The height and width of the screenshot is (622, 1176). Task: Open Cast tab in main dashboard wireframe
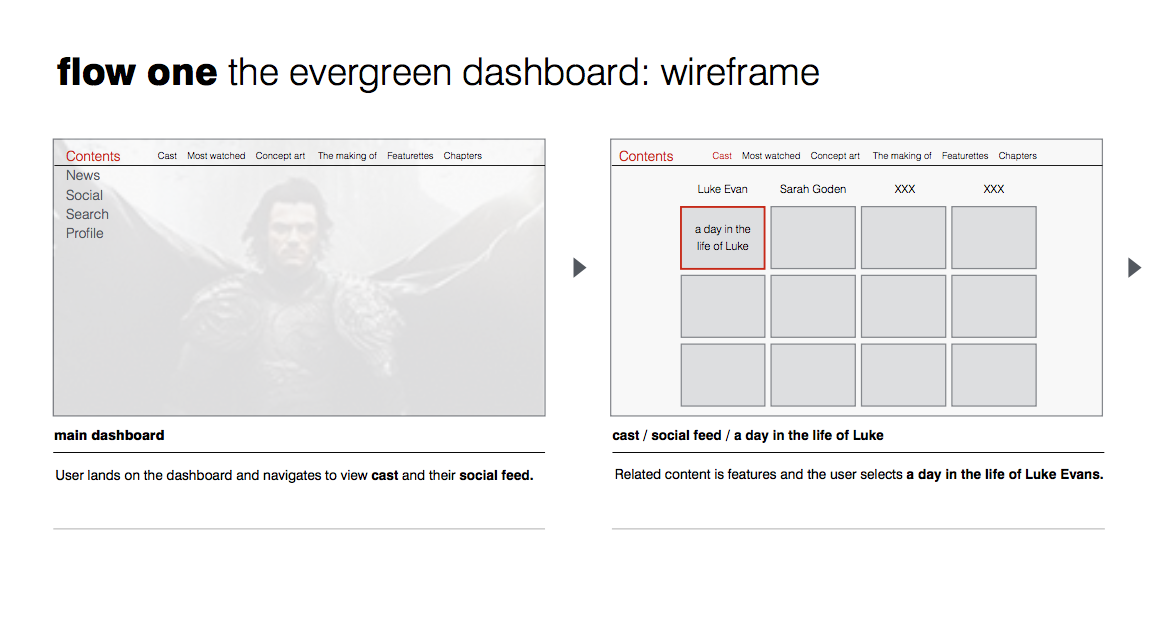[x=167, y=156]
